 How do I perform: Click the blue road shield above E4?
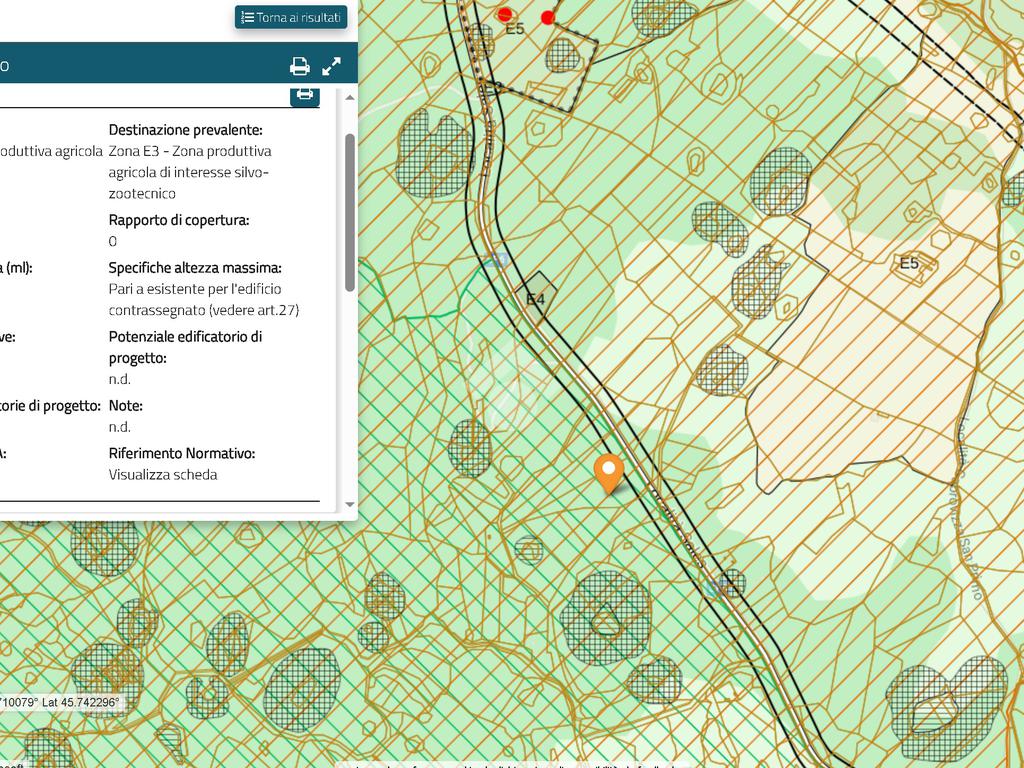[x=500, y=260]
